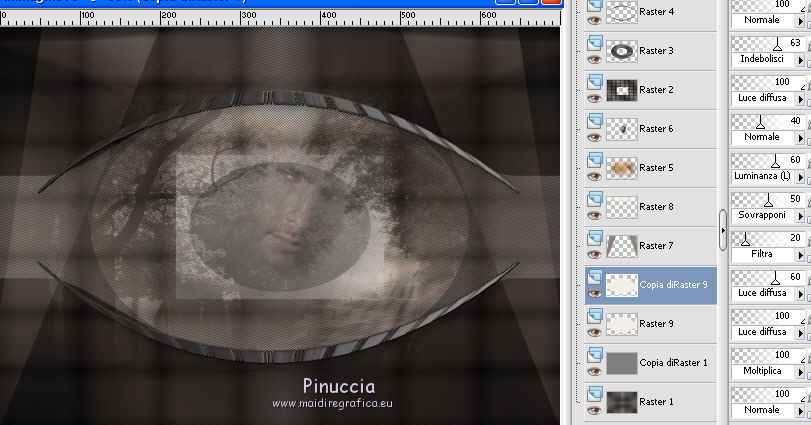Select the Raster 5 layer name

pos(656,168)
